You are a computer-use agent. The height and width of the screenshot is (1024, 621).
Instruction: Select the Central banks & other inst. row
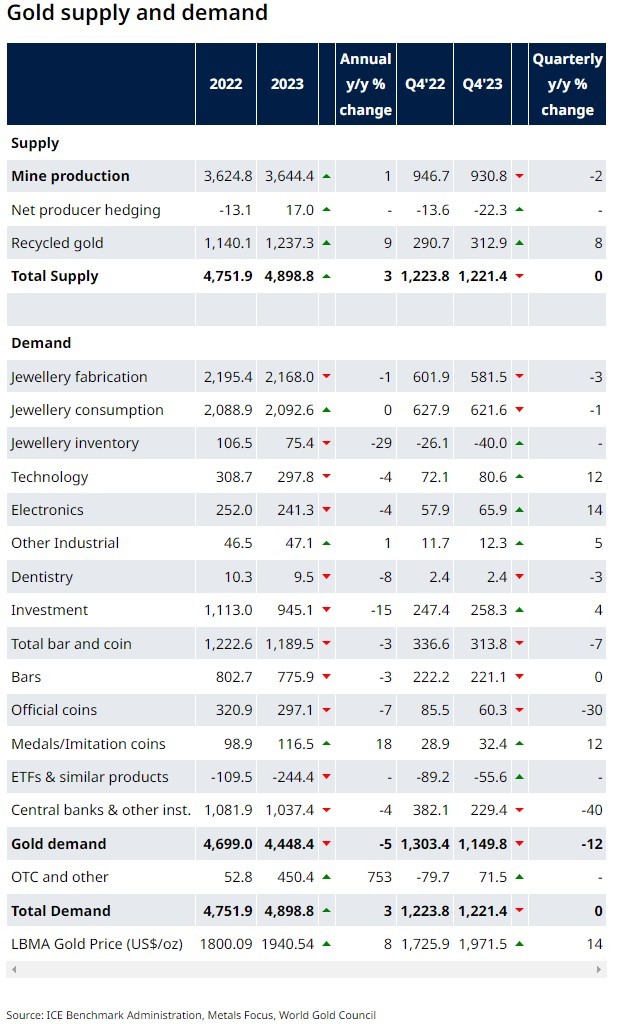pyautogui.click(x=306, y=810)
